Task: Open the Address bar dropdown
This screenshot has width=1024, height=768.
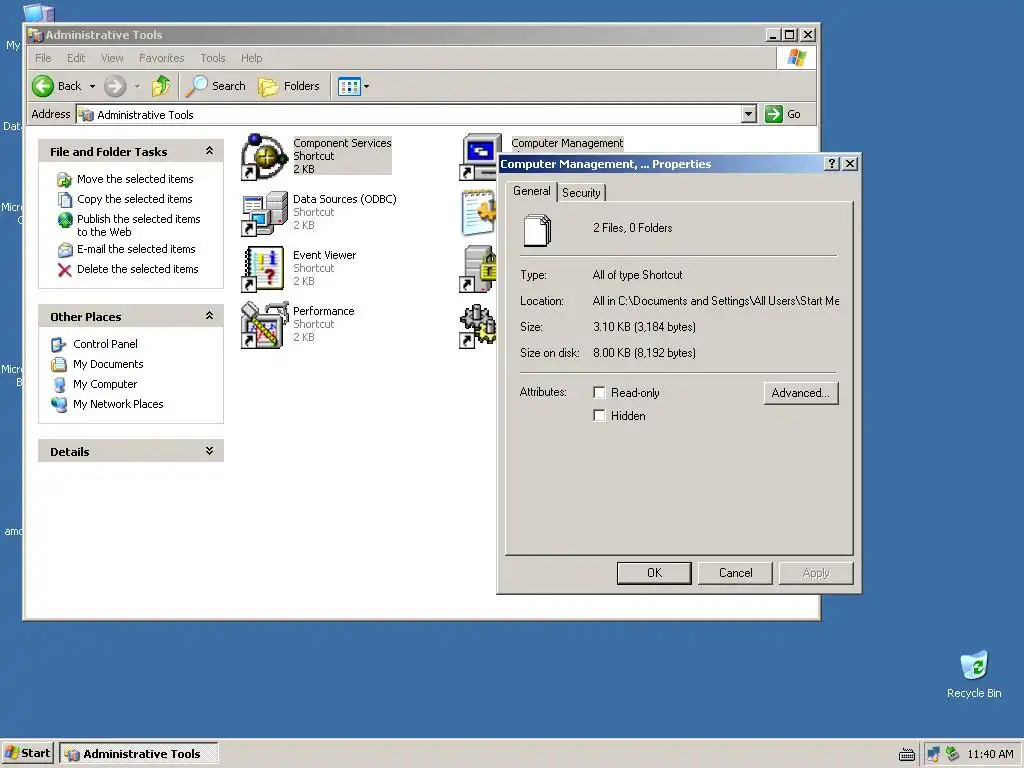Action: click(749, 114)
